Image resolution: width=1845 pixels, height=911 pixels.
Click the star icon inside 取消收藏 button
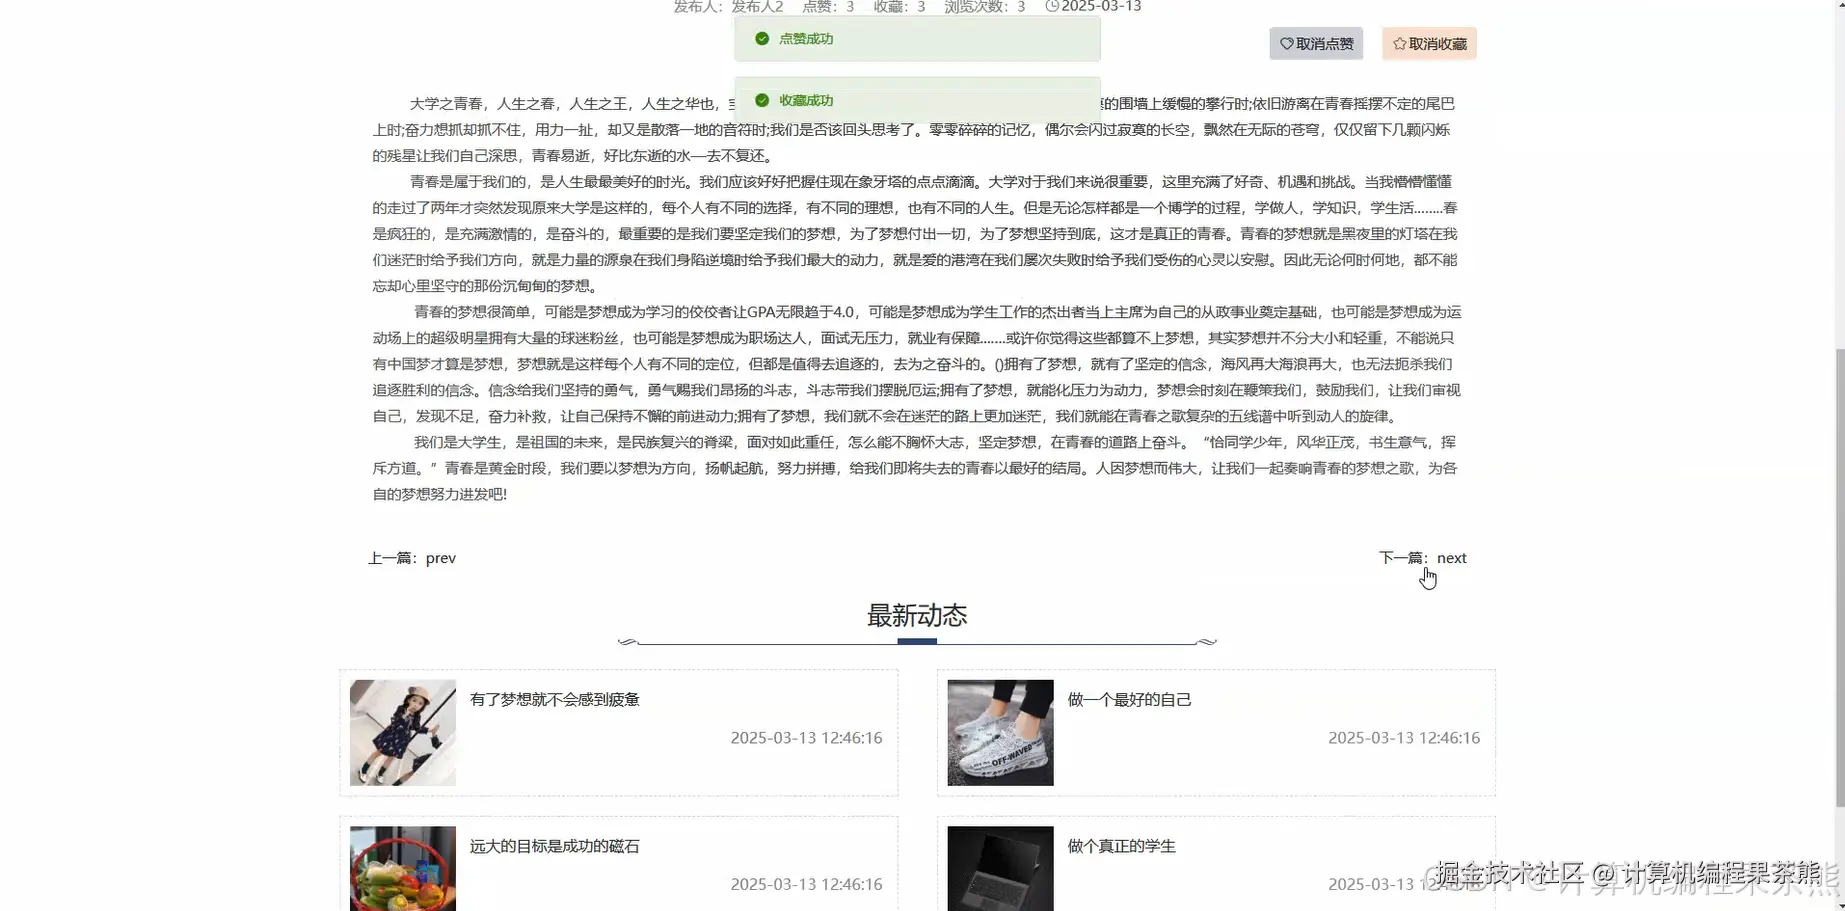1399,43
